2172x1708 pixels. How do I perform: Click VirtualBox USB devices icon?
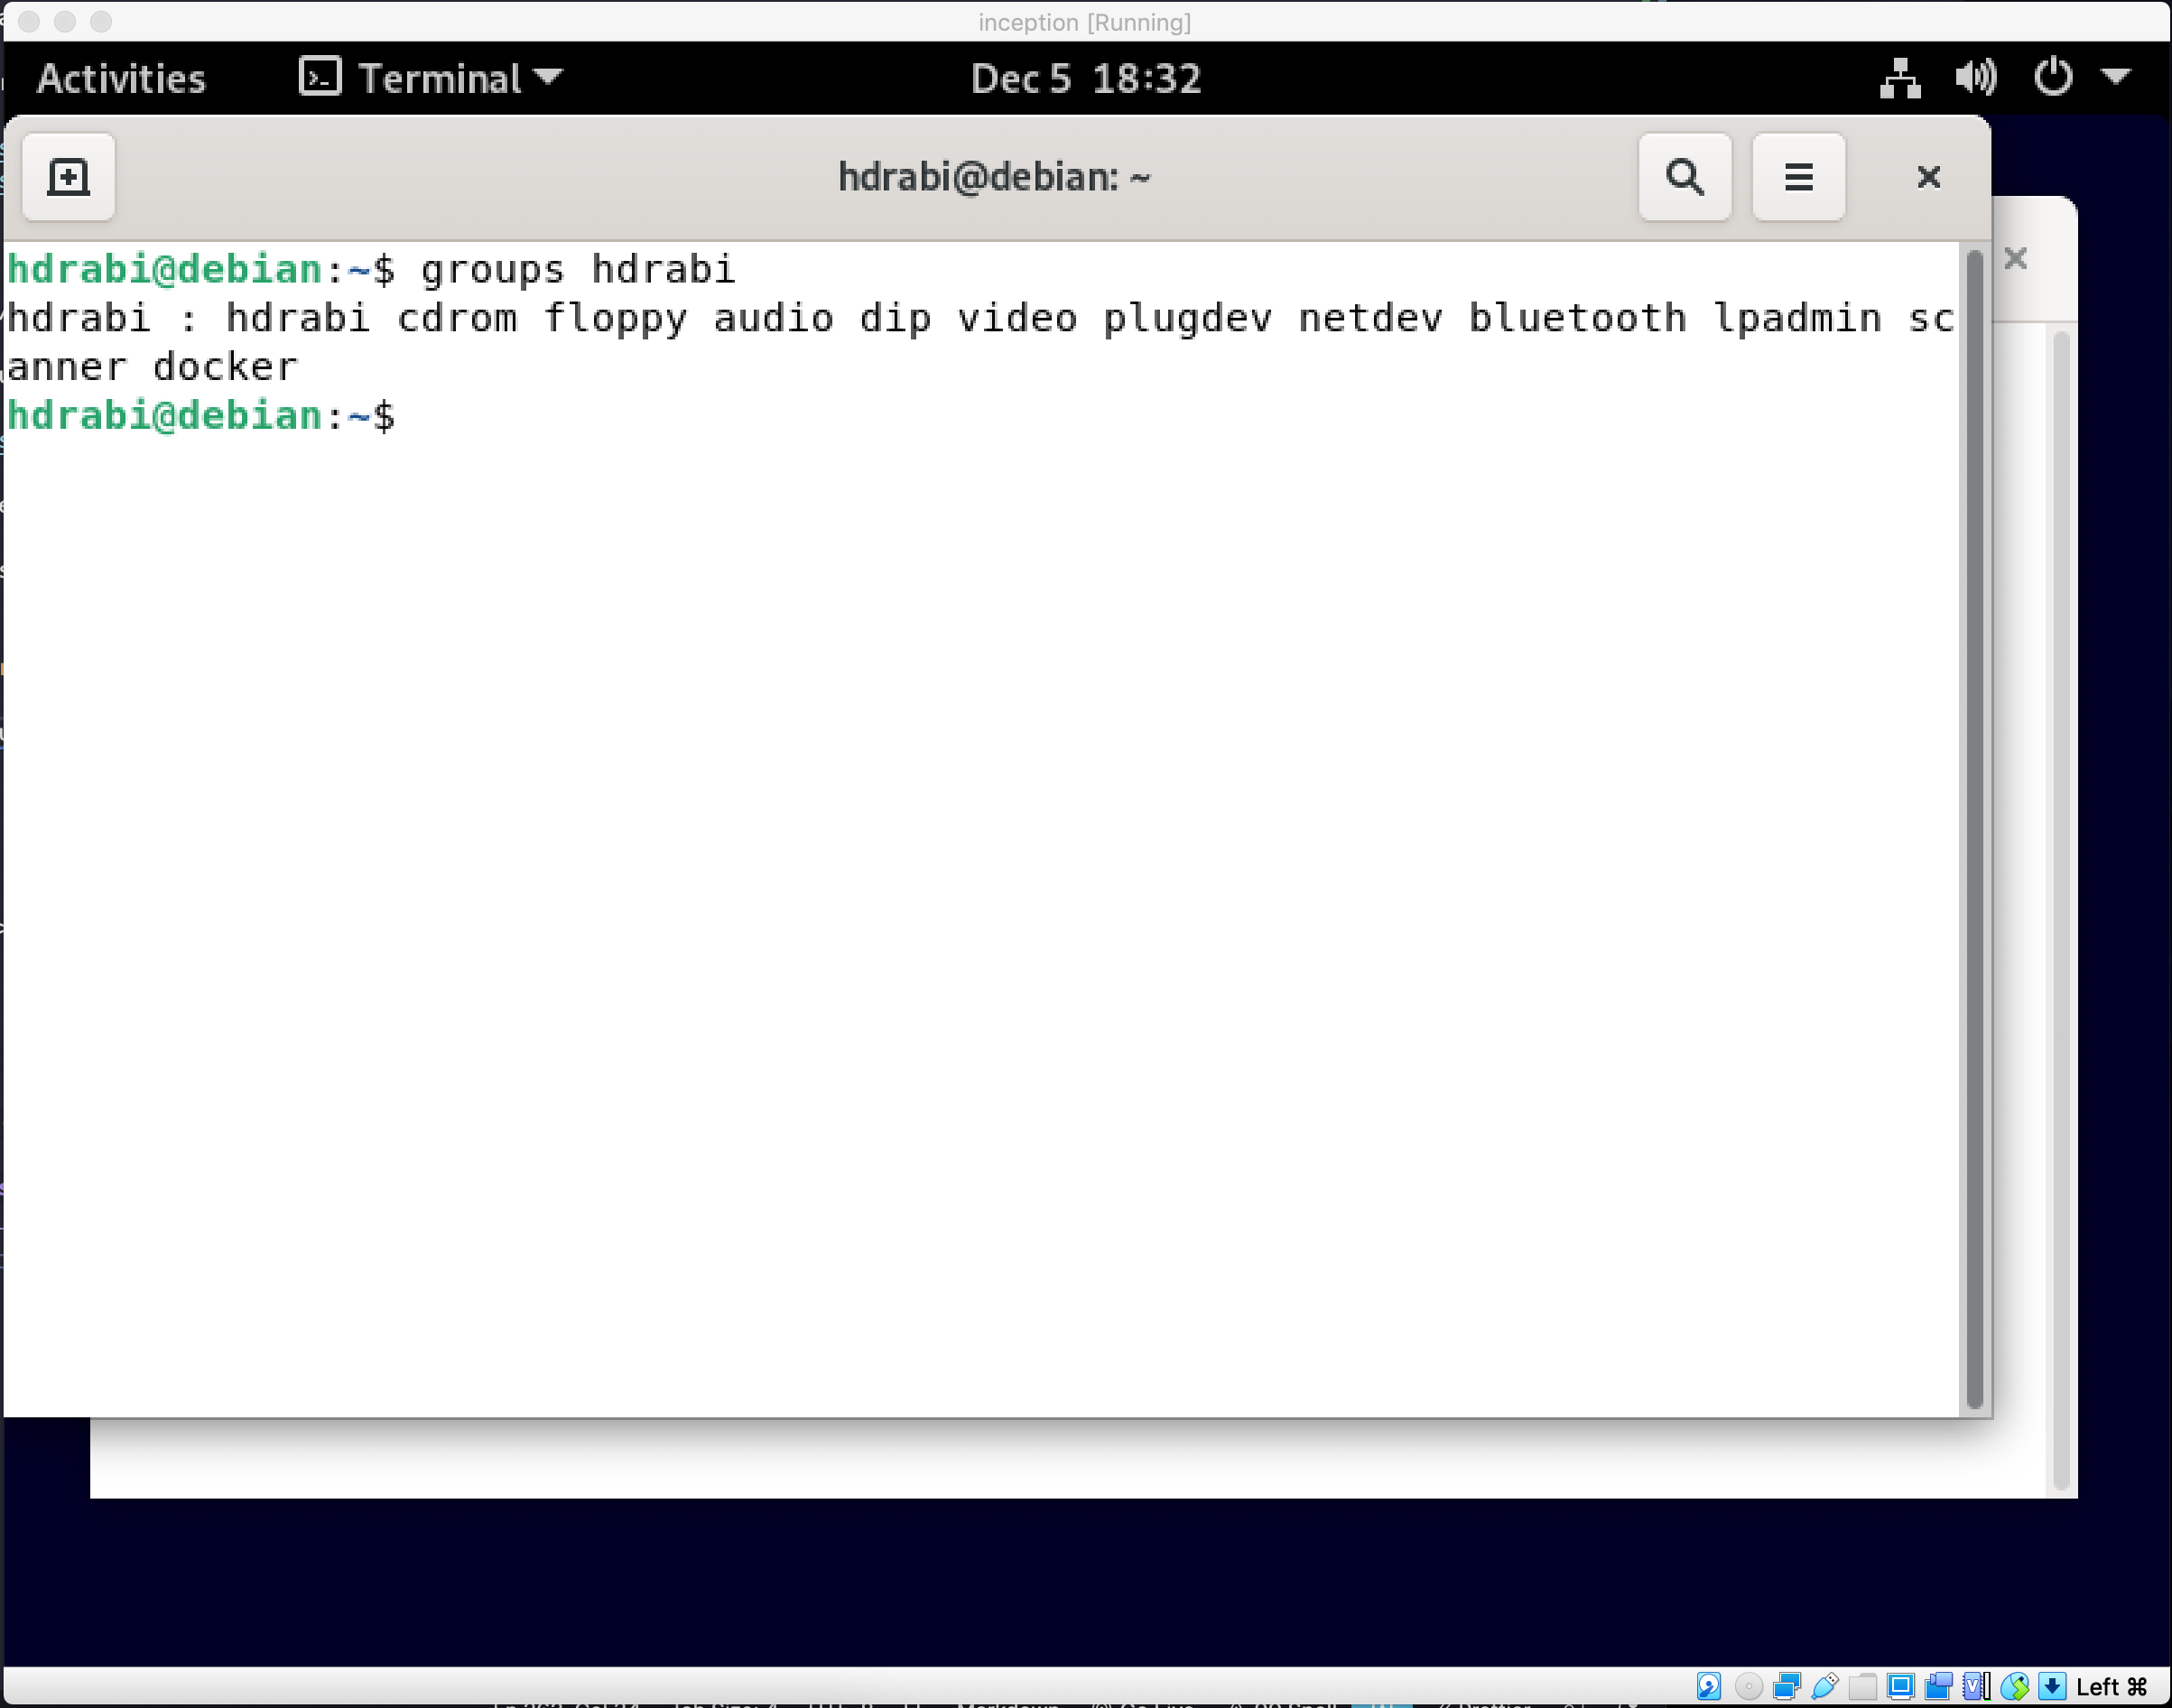tap(1825, 1687)
